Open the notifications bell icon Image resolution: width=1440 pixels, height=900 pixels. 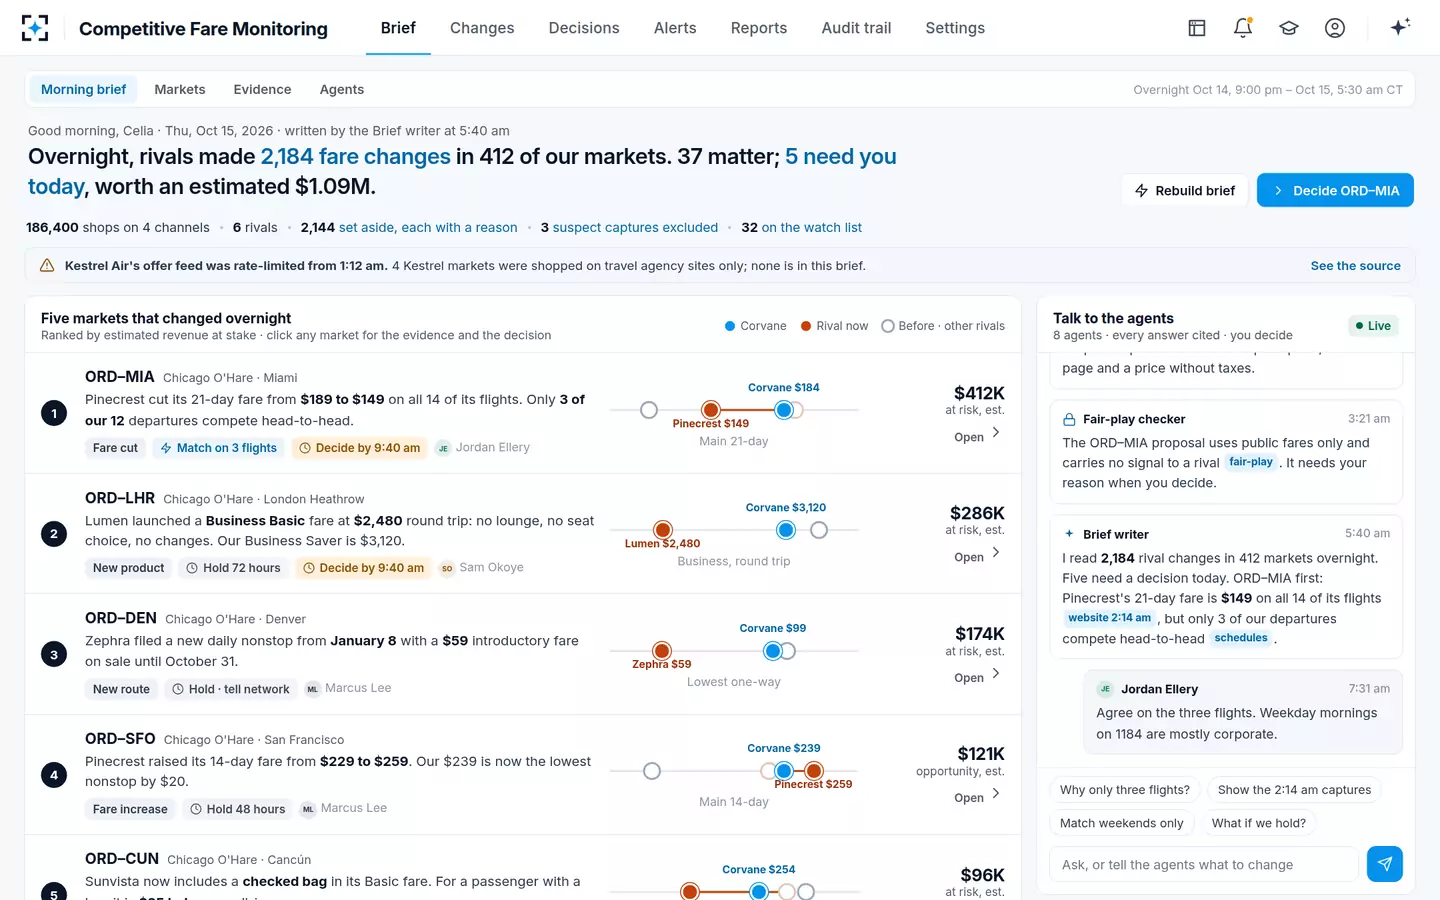(x=1243, y=28)
